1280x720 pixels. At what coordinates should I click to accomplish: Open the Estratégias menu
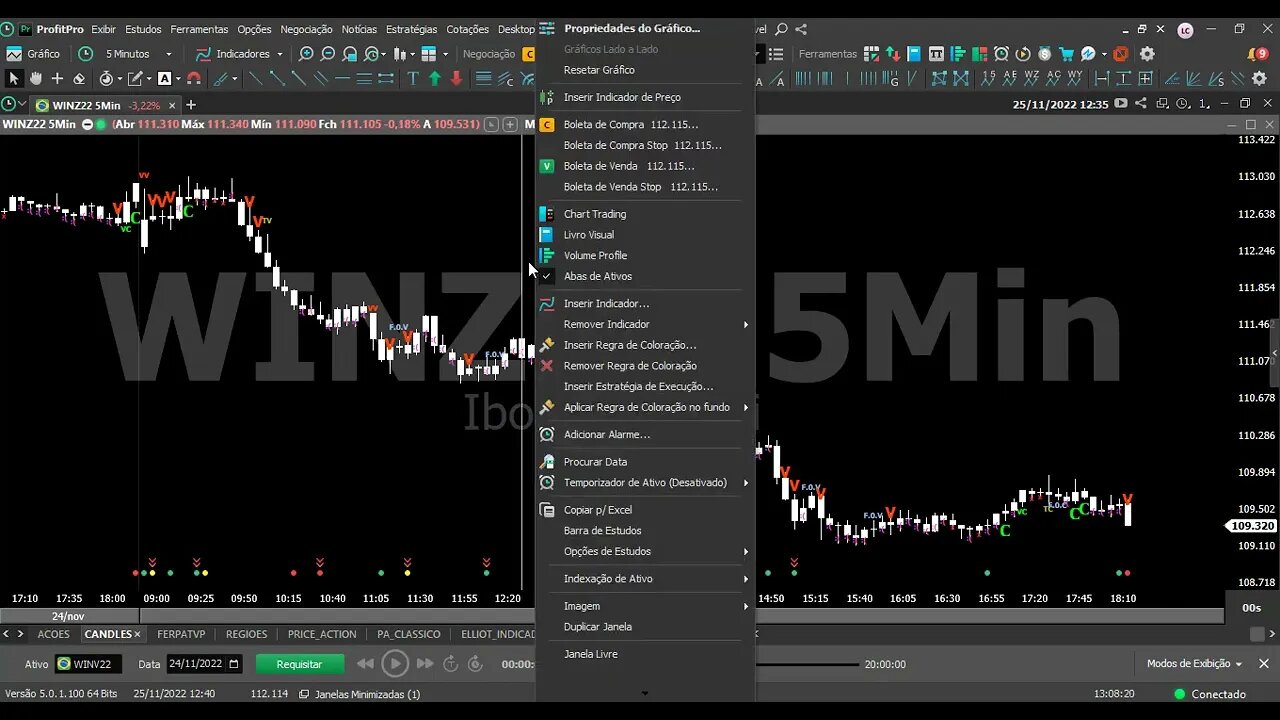pyautogui.click(x=411, y=29)
